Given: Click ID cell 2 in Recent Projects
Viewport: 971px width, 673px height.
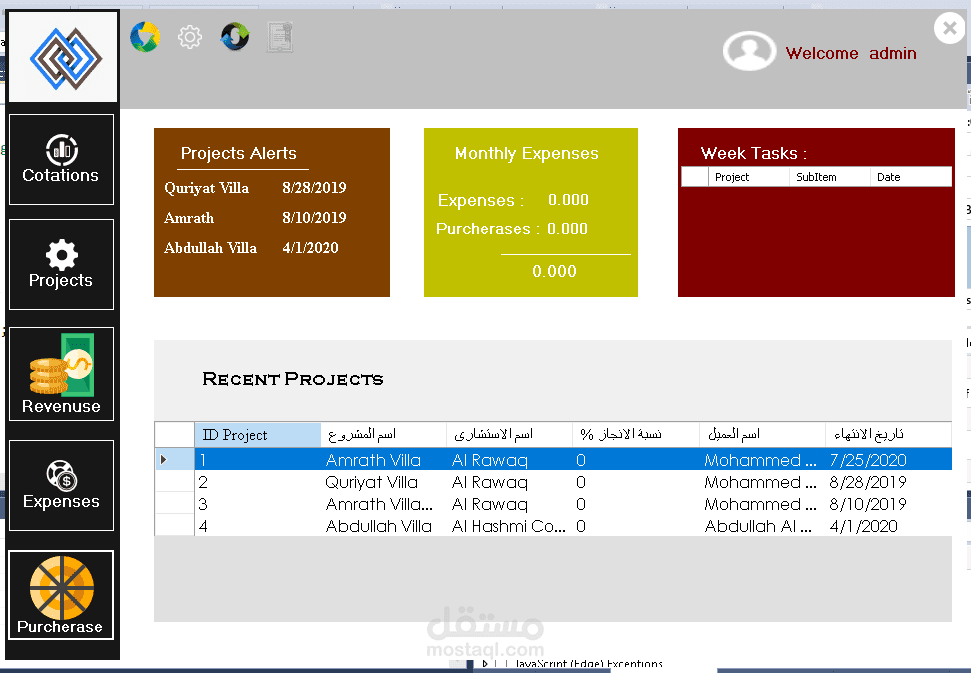Looking at the screenshot, I should pos(258,482).
